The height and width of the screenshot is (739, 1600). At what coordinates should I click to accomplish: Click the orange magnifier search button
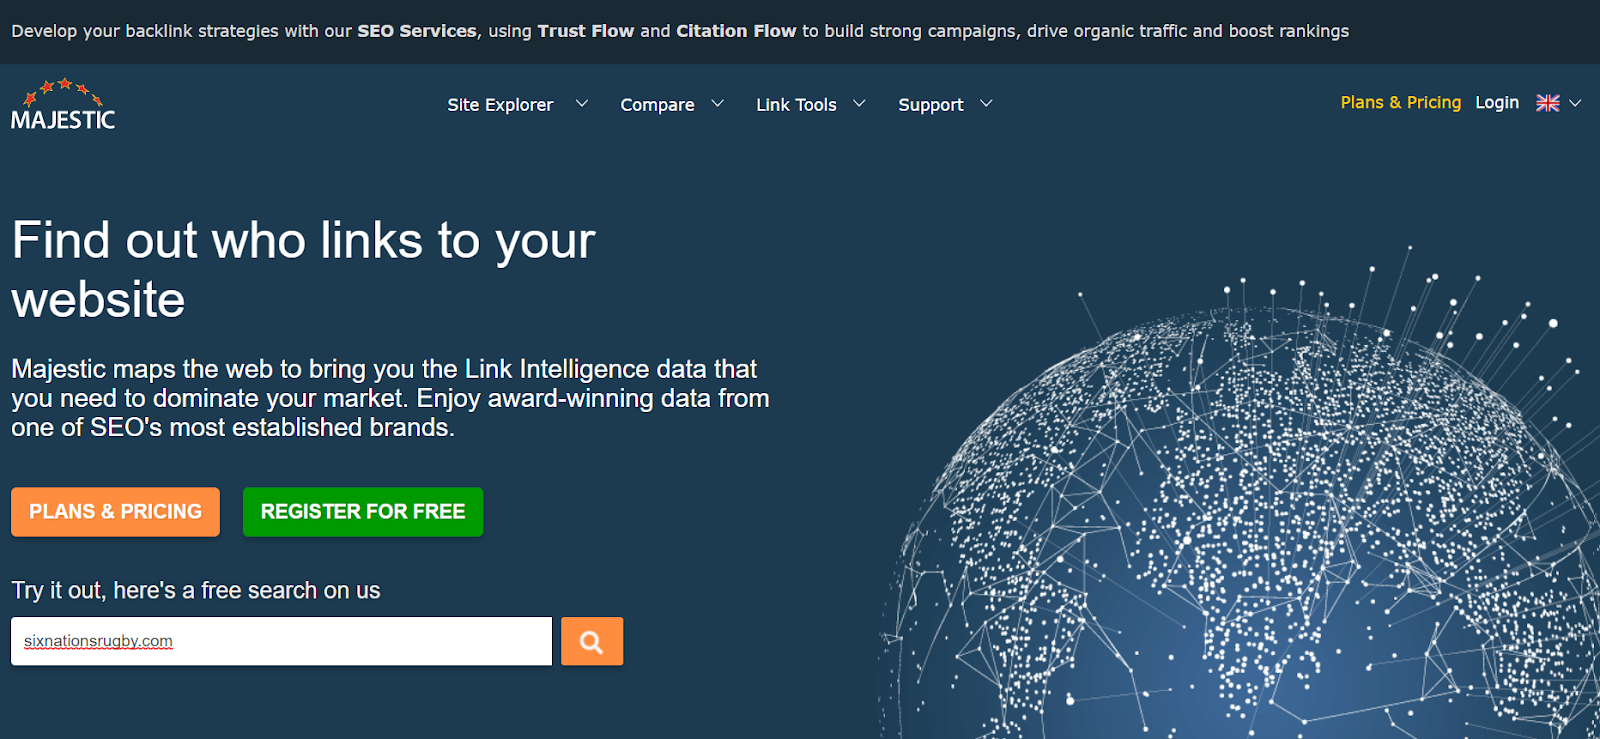[592, 641]
